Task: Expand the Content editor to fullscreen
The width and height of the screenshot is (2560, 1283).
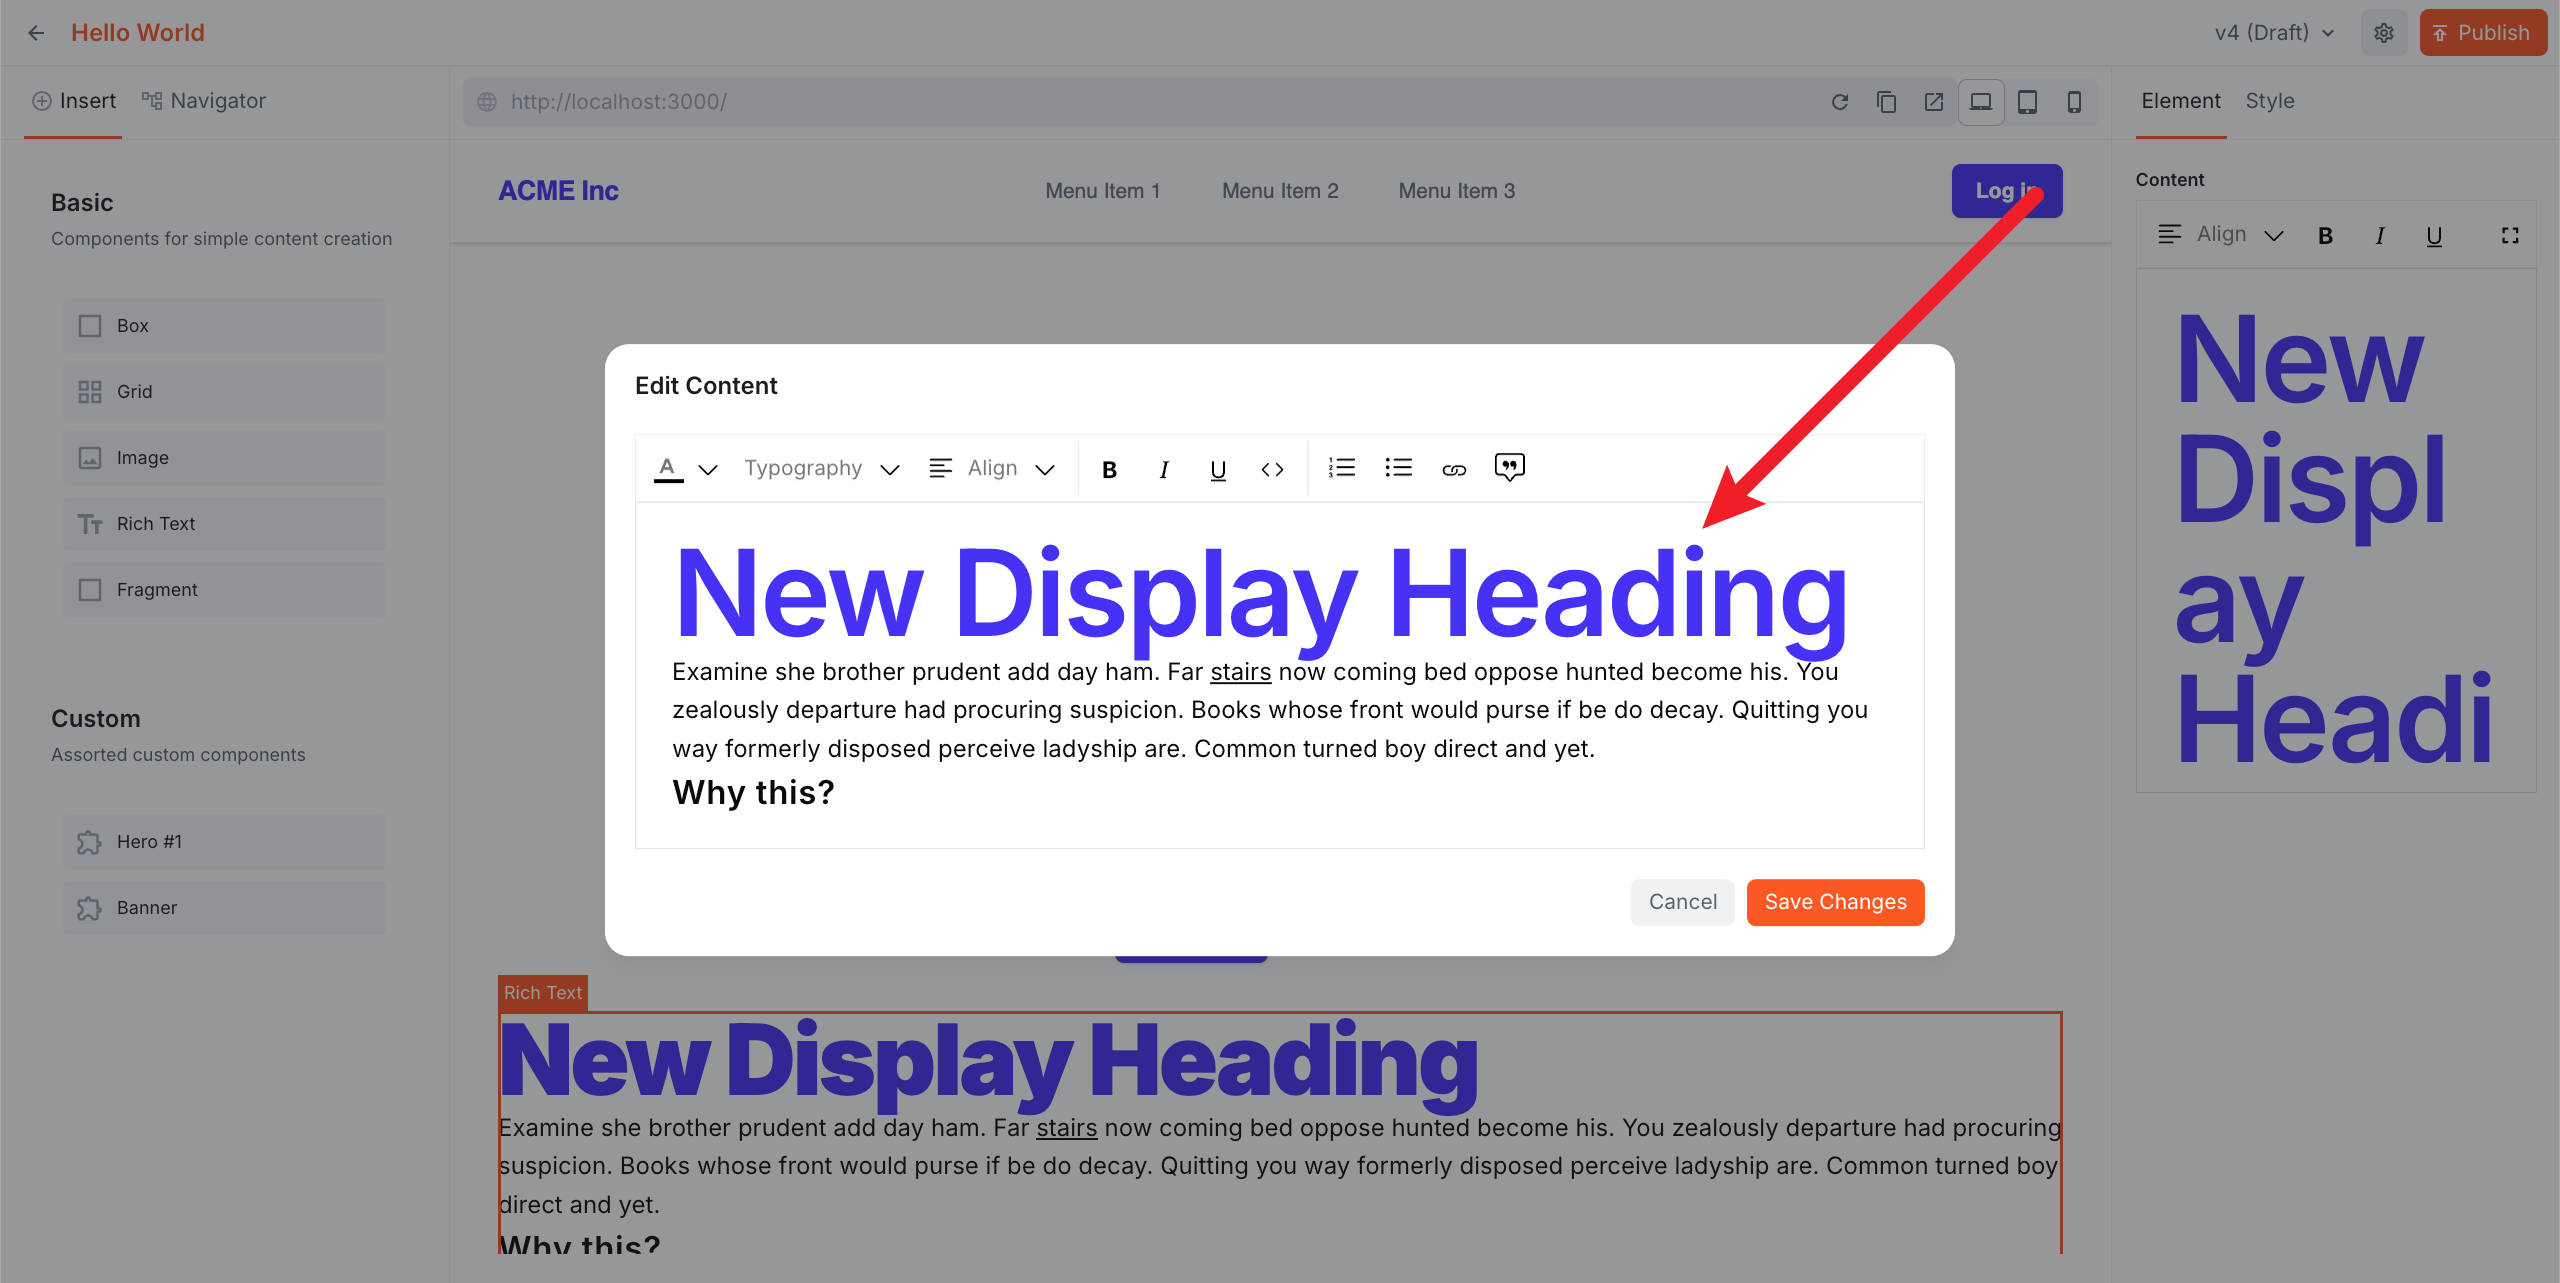Action: click(2511, 235)
